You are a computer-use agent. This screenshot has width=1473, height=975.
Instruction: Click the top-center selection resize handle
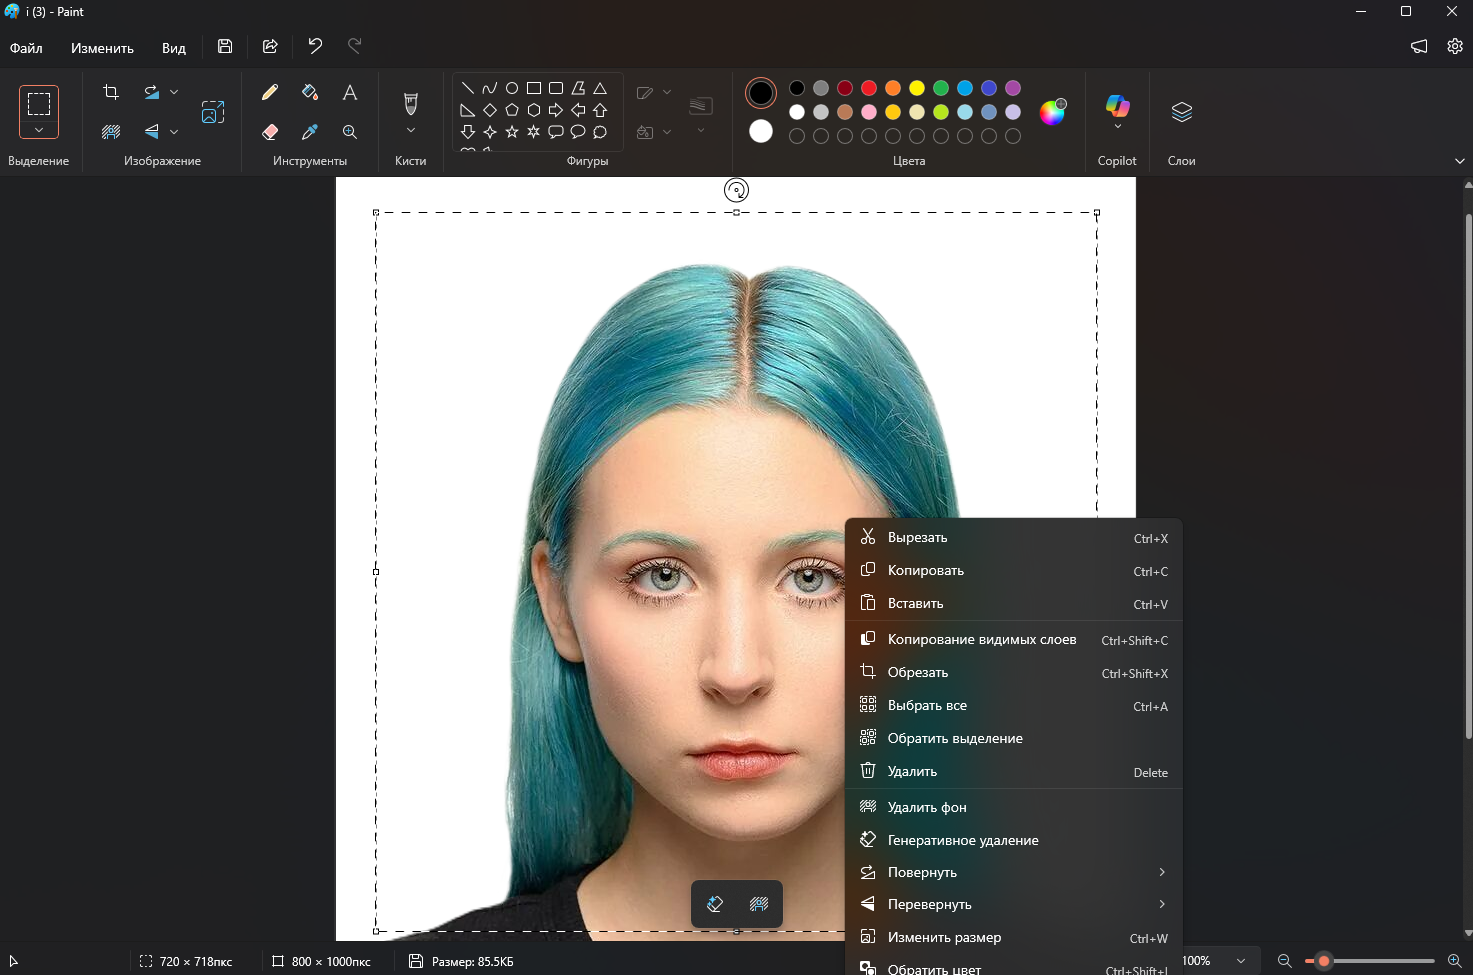point(737,212)
